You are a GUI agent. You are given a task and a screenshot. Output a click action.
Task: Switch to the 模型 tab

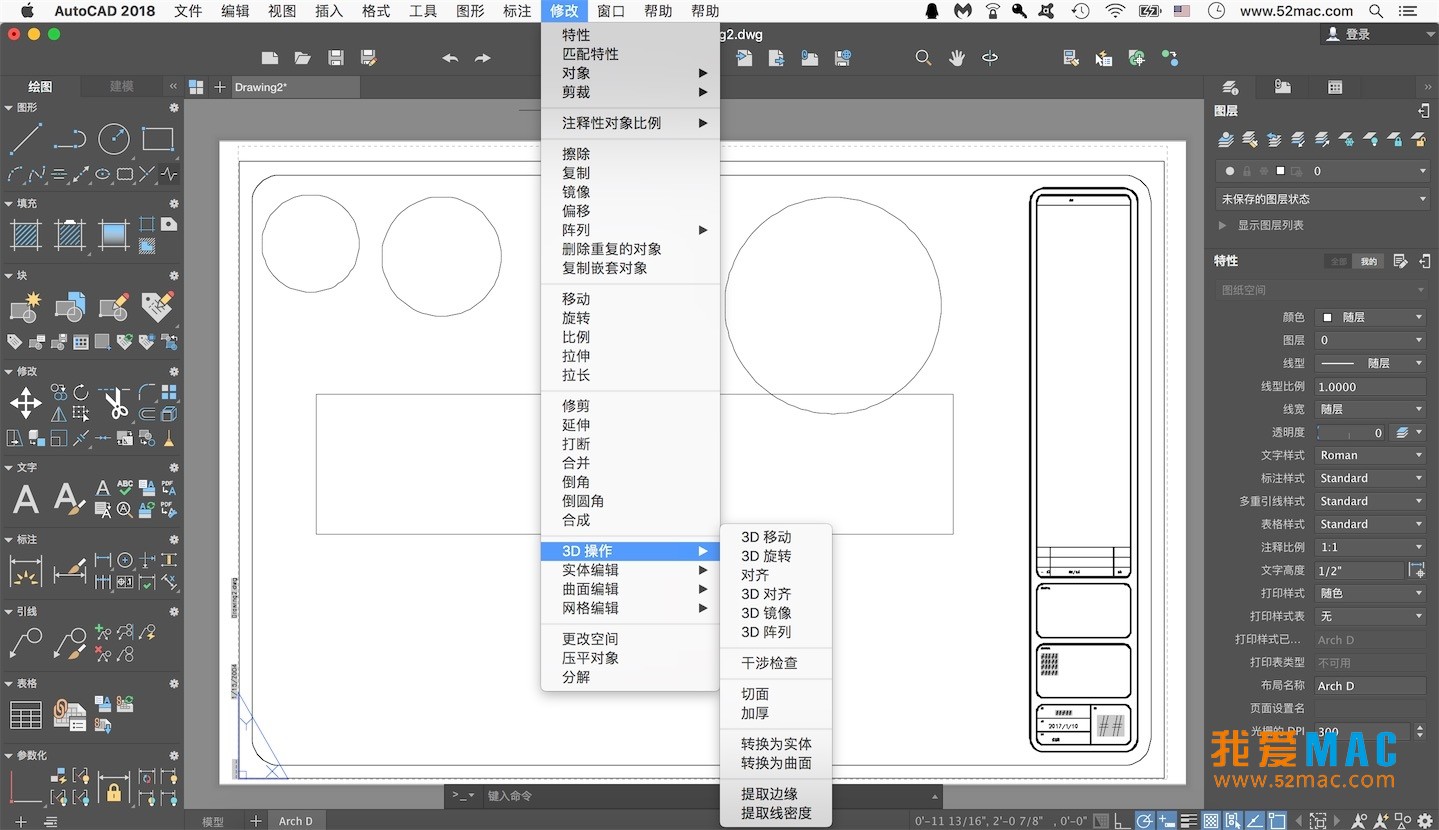tap(211, 820)
